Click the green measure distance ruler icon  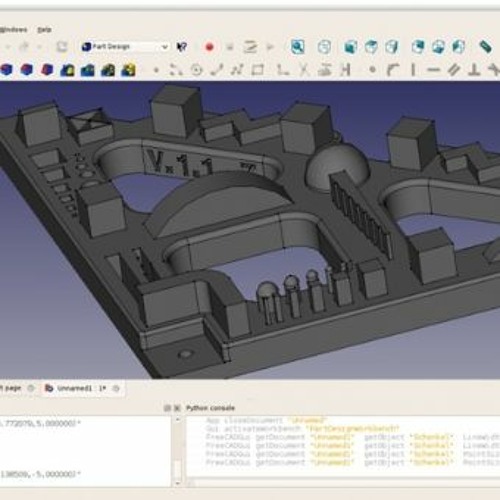click(485, 46)
